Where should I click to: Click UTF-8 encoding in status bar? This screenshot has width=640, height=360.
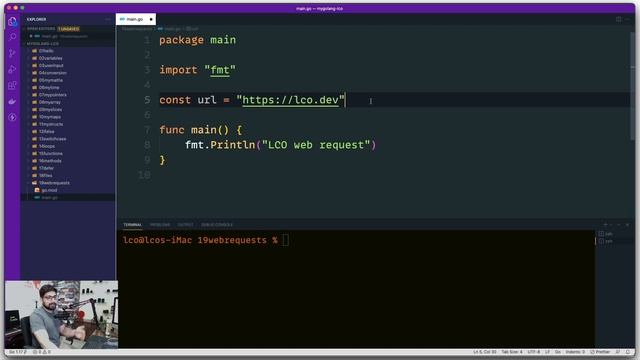point(533,352)
